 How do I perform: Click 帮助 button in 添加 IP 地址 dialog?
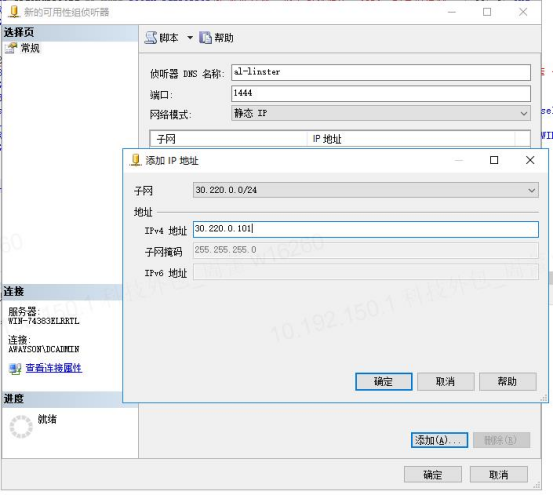507,382
